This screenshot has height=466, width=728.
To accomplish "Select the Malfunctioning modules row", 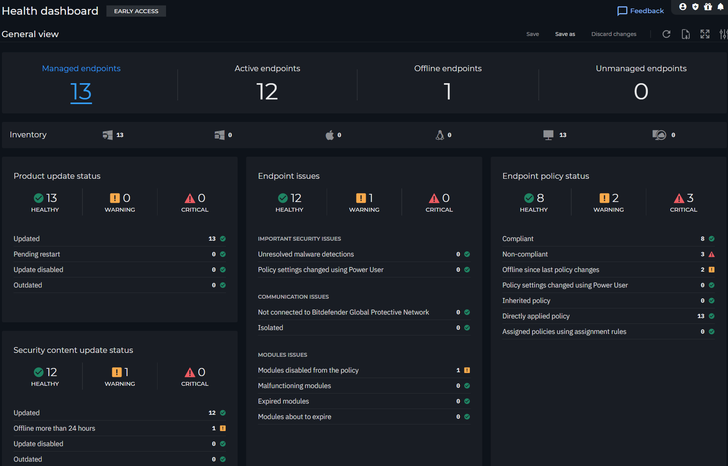I will tap(364, 386).
